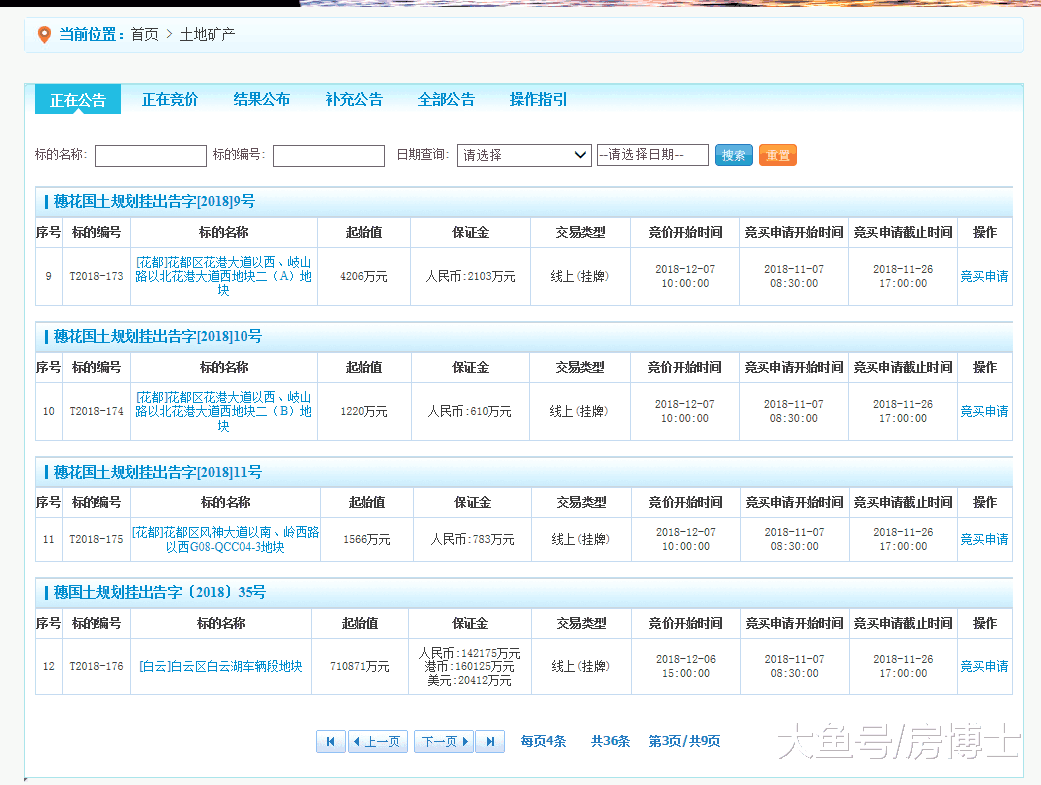This screenshot has width=1041, height=785.
Task: Jump to first page using the |◀ pagination icon
Action: pyautogui.click(x=330, y=741)
